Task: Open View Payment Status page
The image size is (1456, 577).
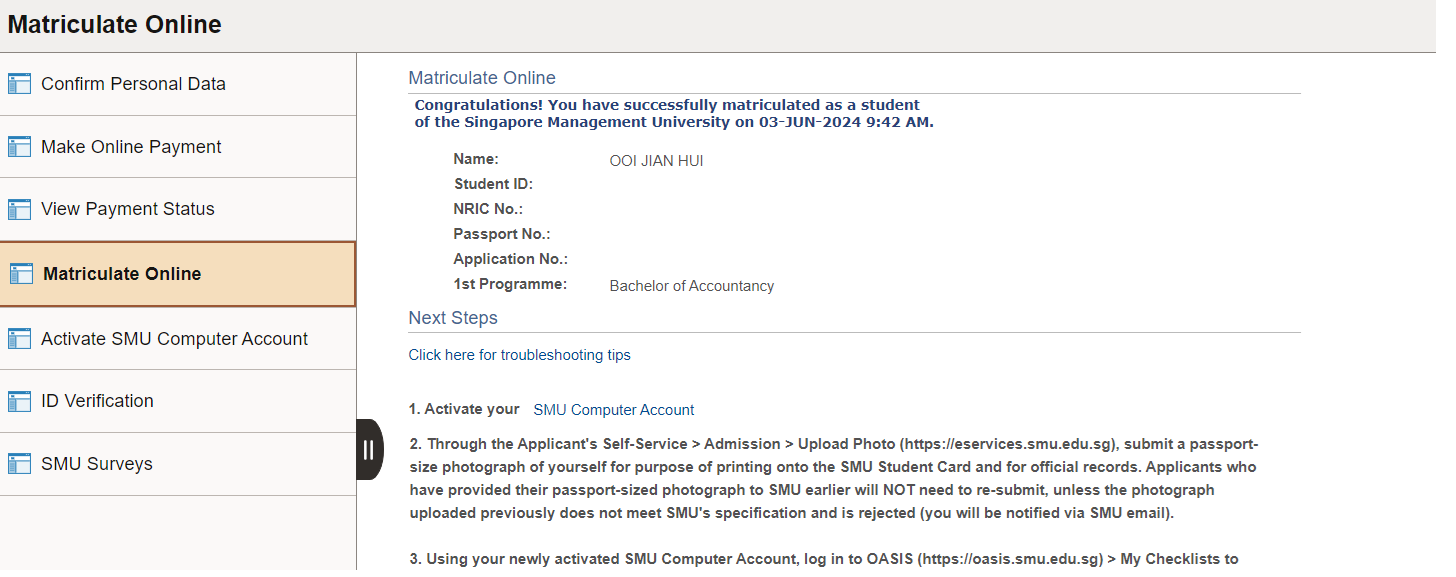Action: coord(178,209)
